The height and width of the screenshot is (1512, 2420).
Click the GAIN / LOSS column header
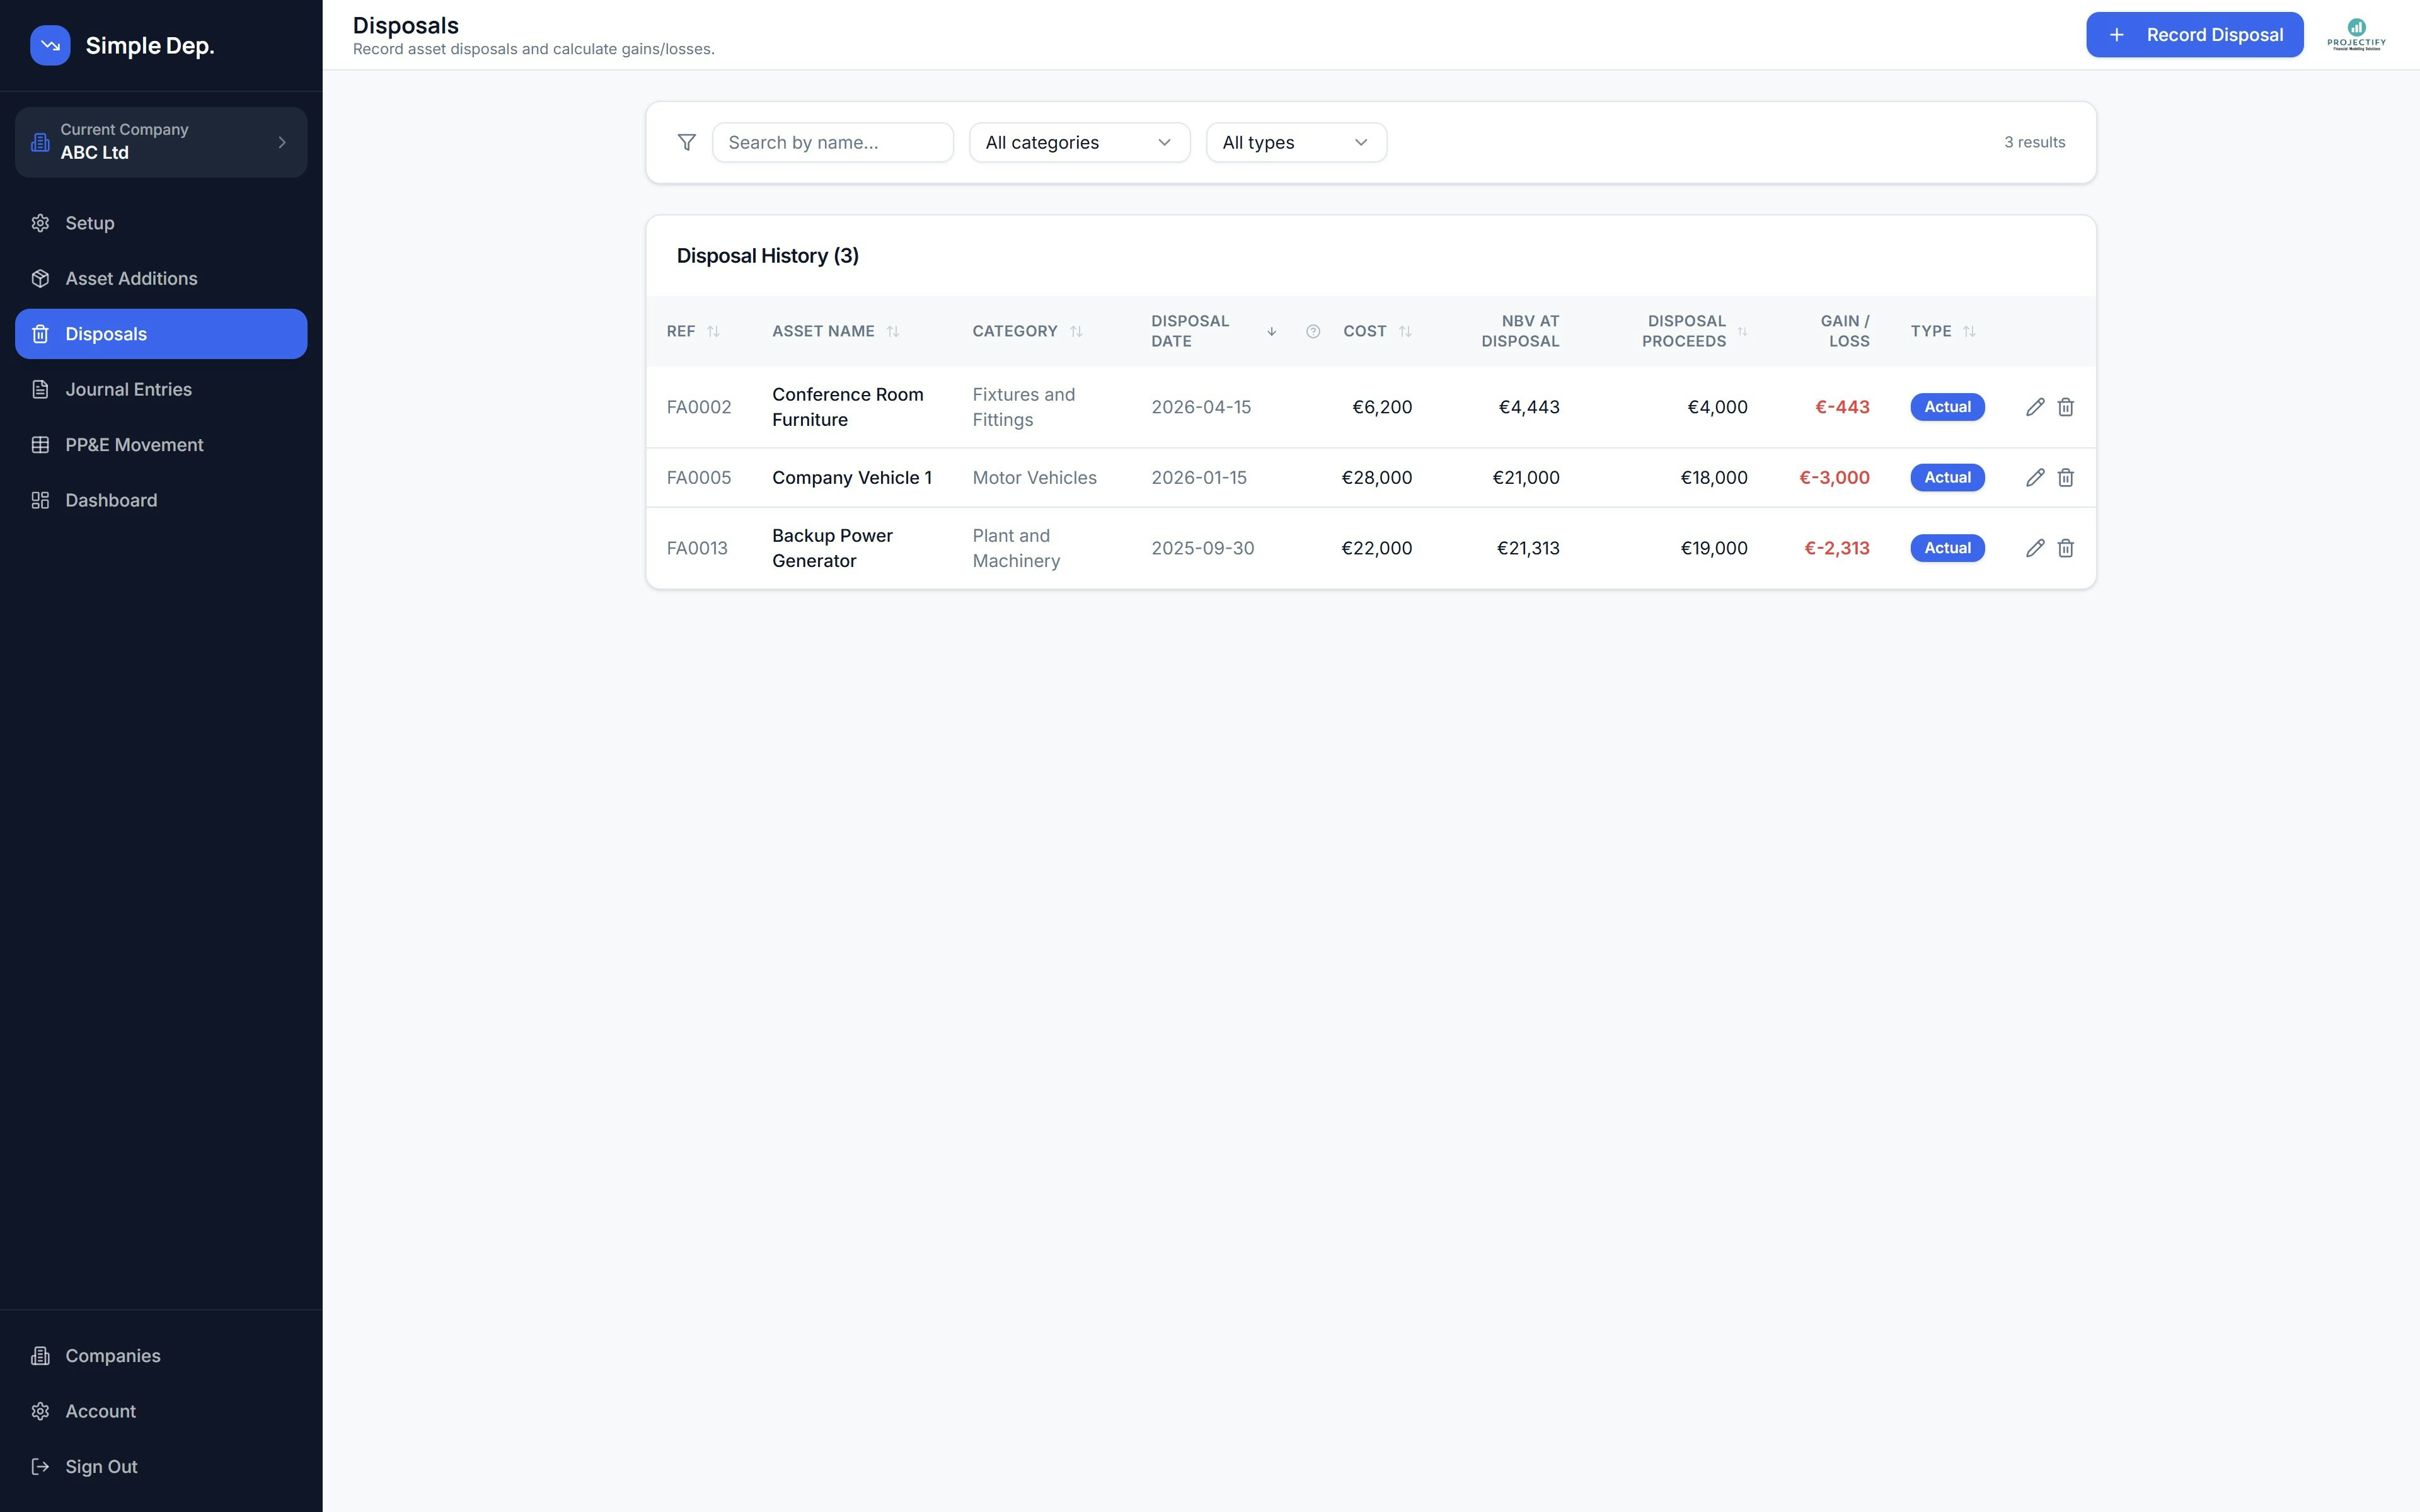(1844, 331)
